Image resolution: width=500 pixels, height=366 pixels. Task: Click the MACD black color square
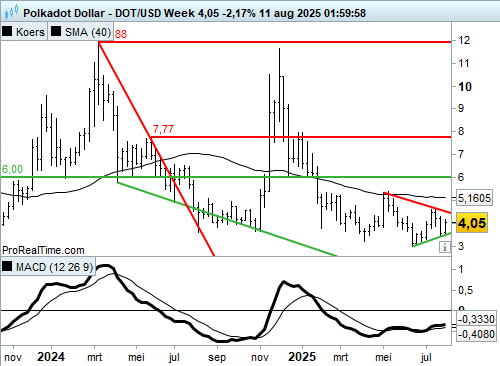pos(7,266)
